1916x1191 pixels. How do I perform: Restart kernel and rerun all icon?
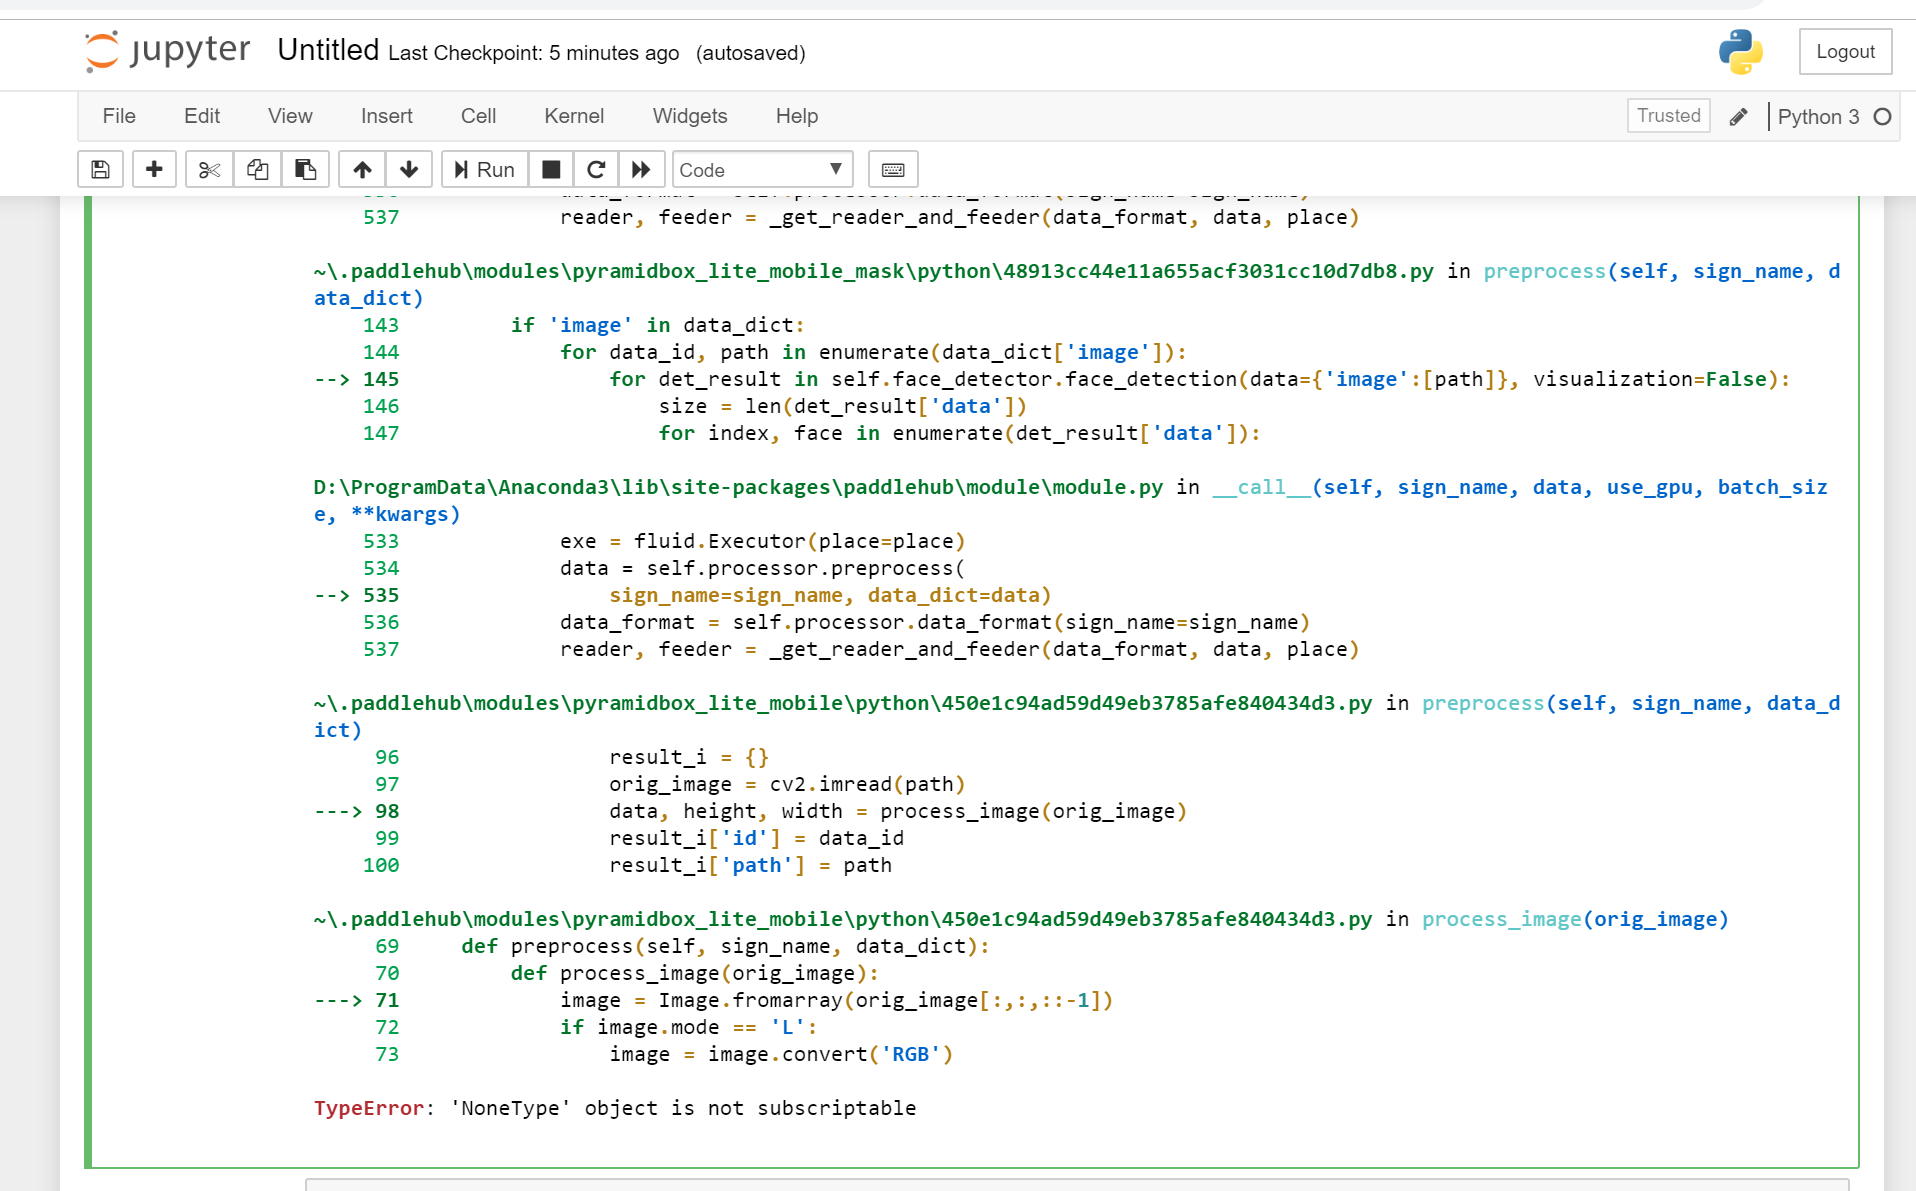pyautogui.click(x=641, y=170)
